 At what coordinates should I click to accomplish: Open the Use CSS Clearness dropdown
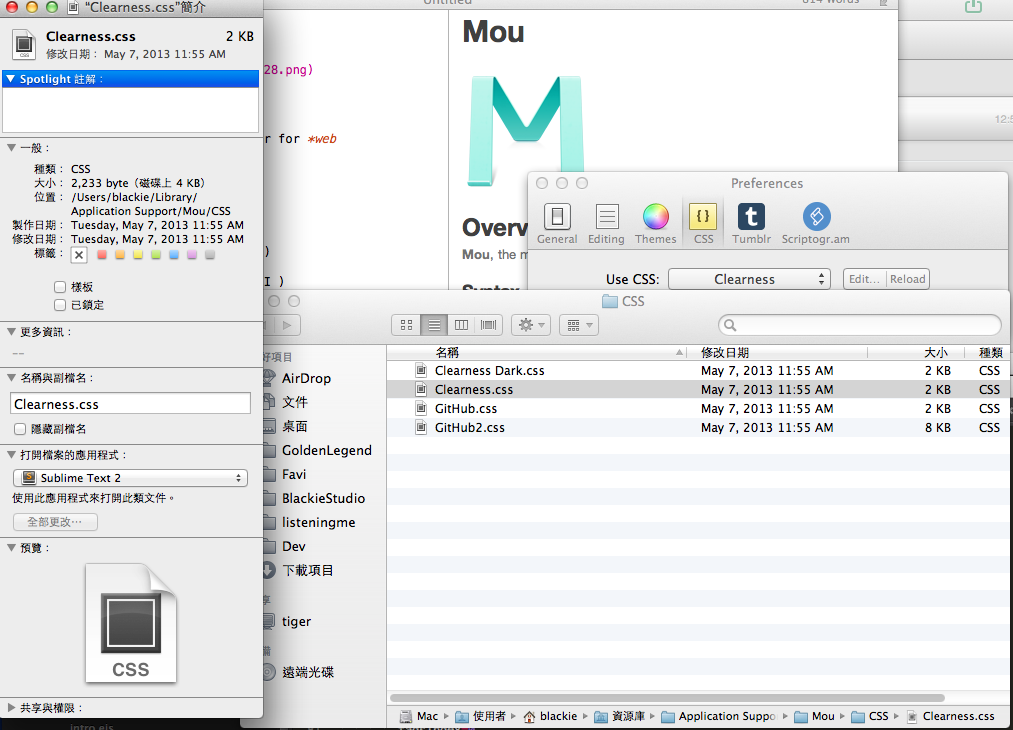(749, 279)
